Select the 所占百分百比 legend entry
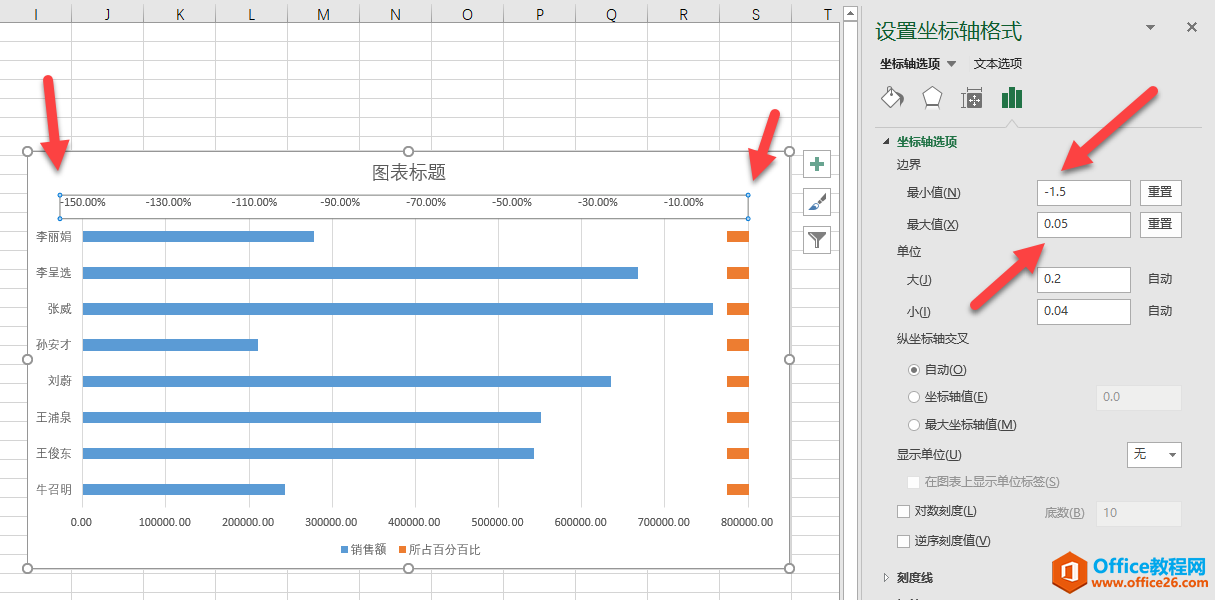This screenshot has height=600, width=1215. 439,550
